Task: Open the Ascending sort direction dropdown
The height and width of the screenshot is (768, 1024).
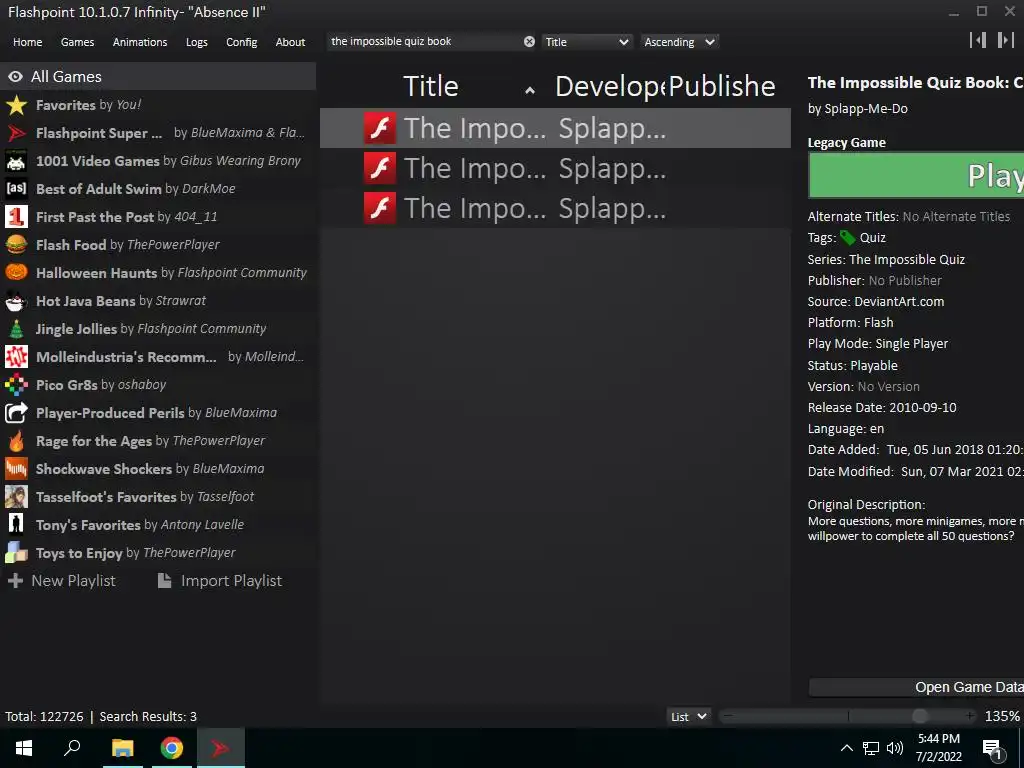Action: point(679,42)
